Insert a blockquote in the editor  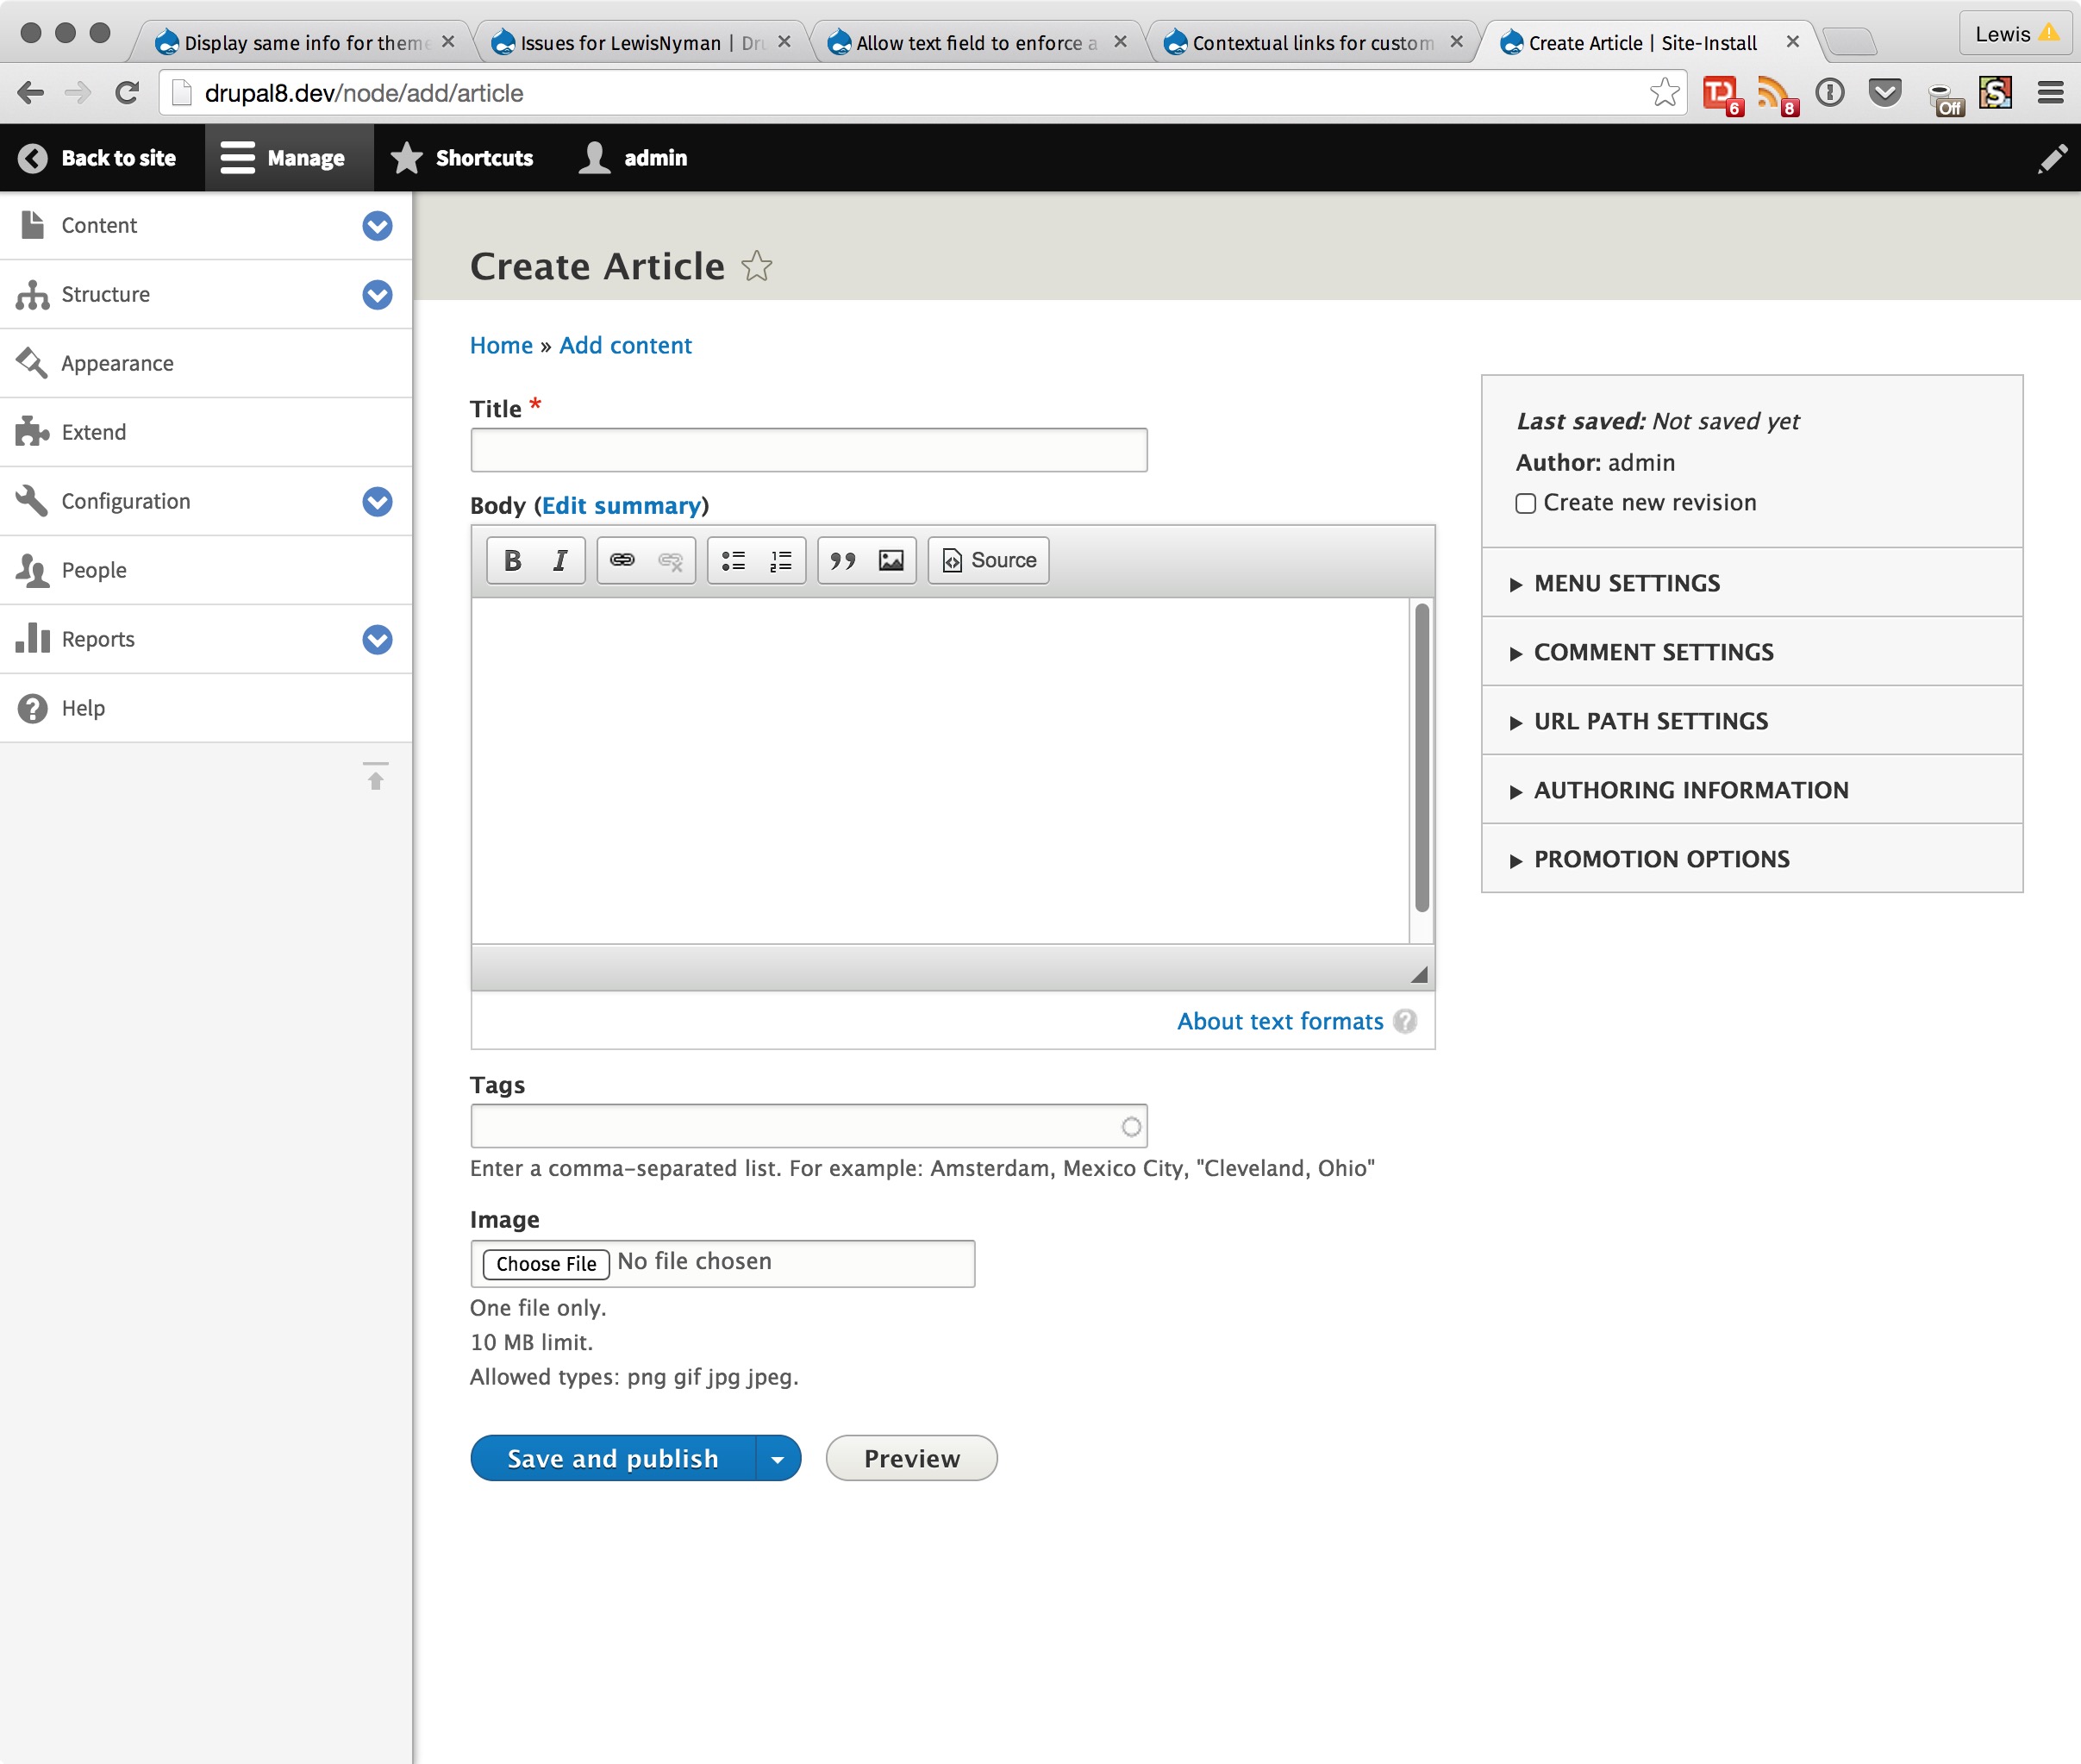point(843,560)
